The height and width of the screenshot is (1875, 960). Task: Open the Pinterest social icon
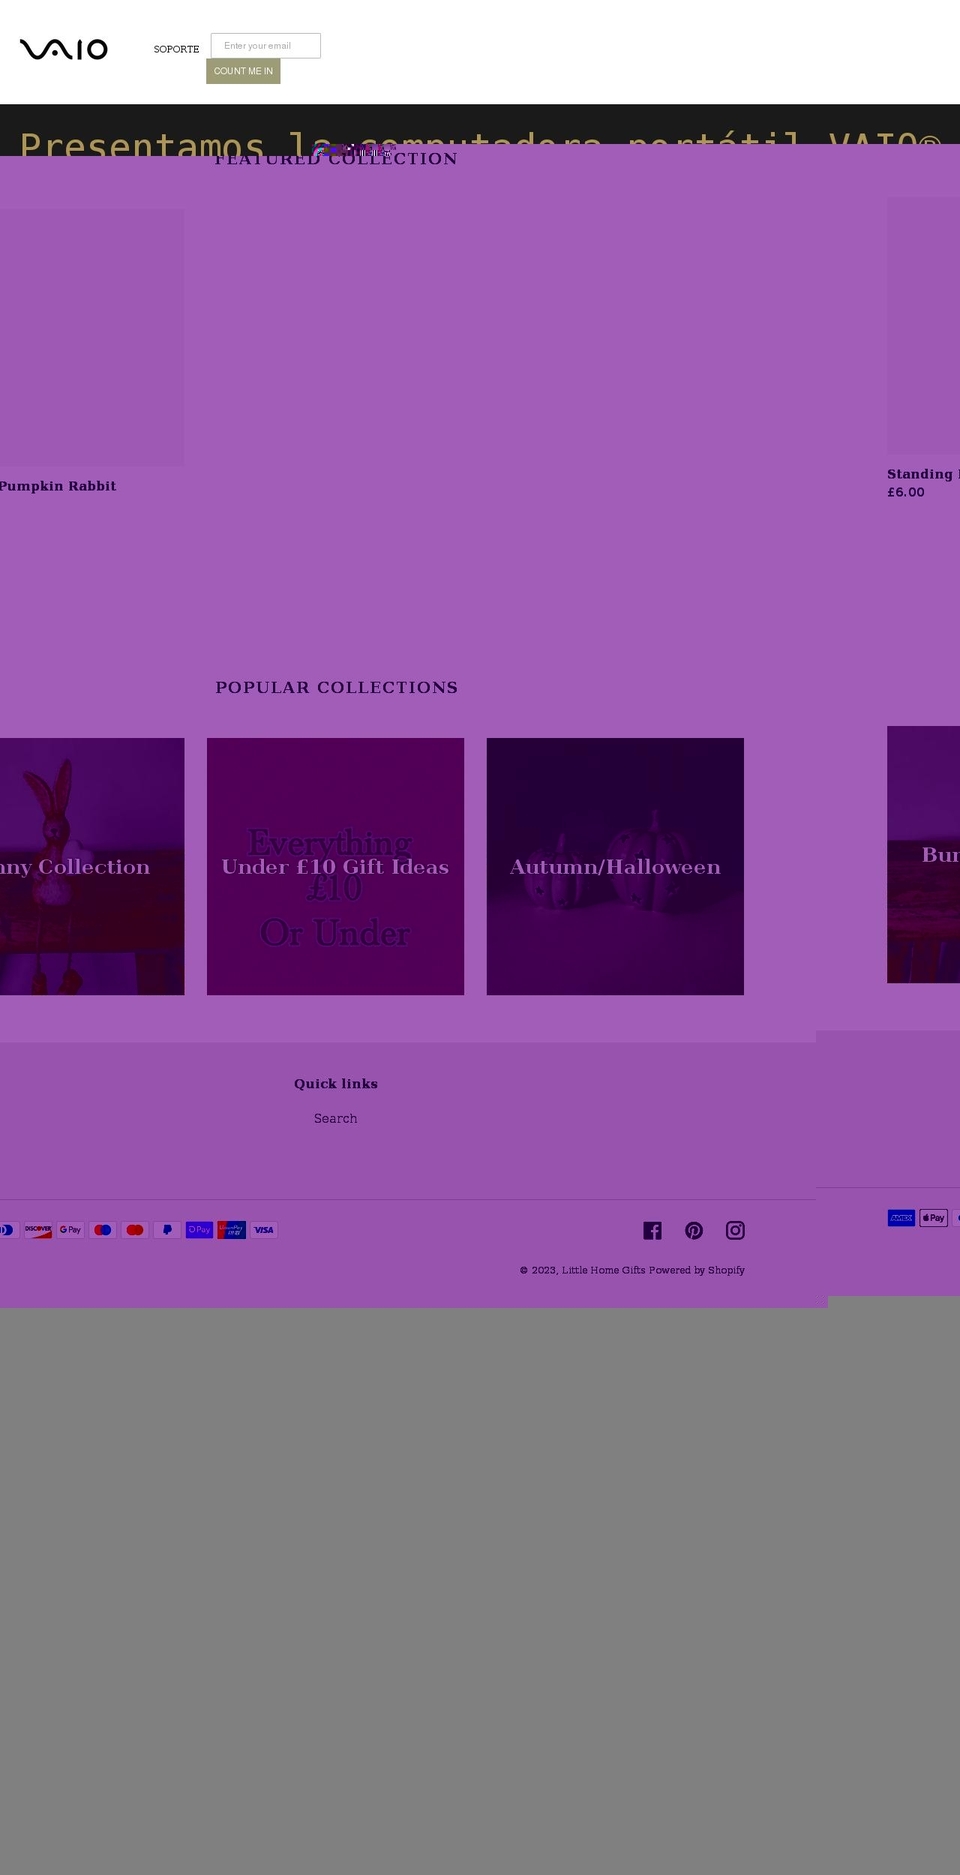(694, 1230)
